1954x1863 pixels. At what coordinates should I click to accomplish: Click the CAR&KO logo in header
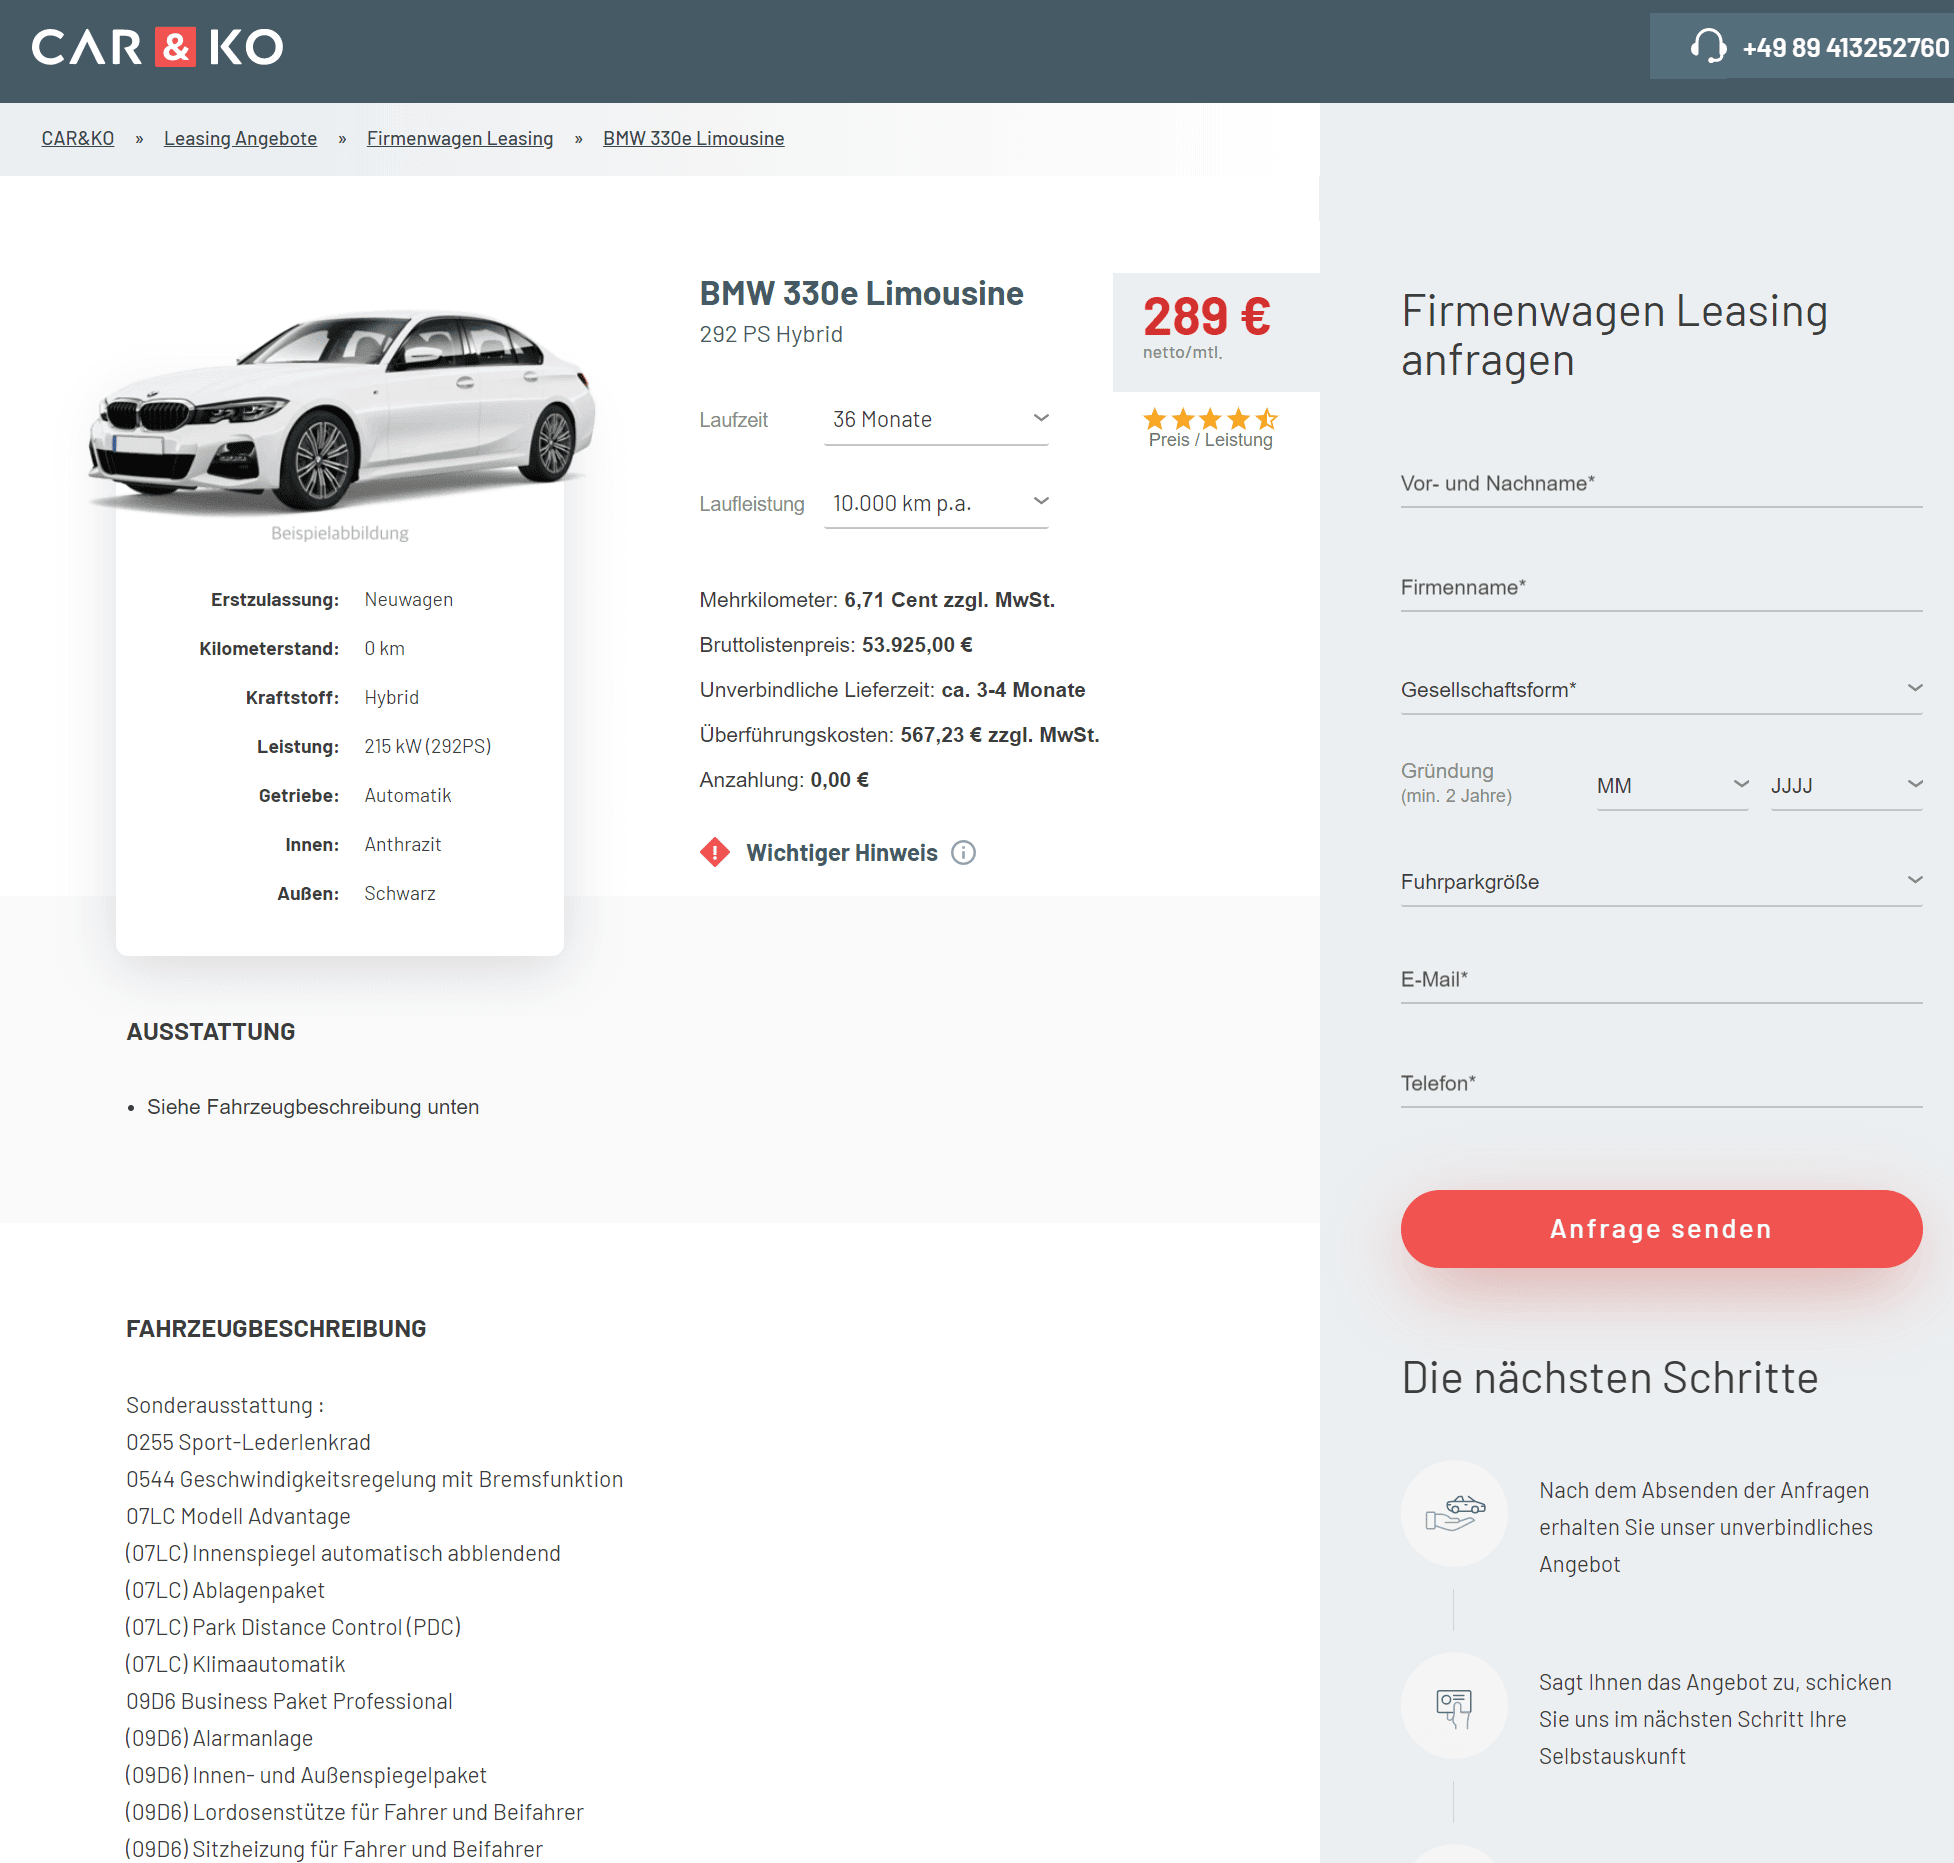157,47
